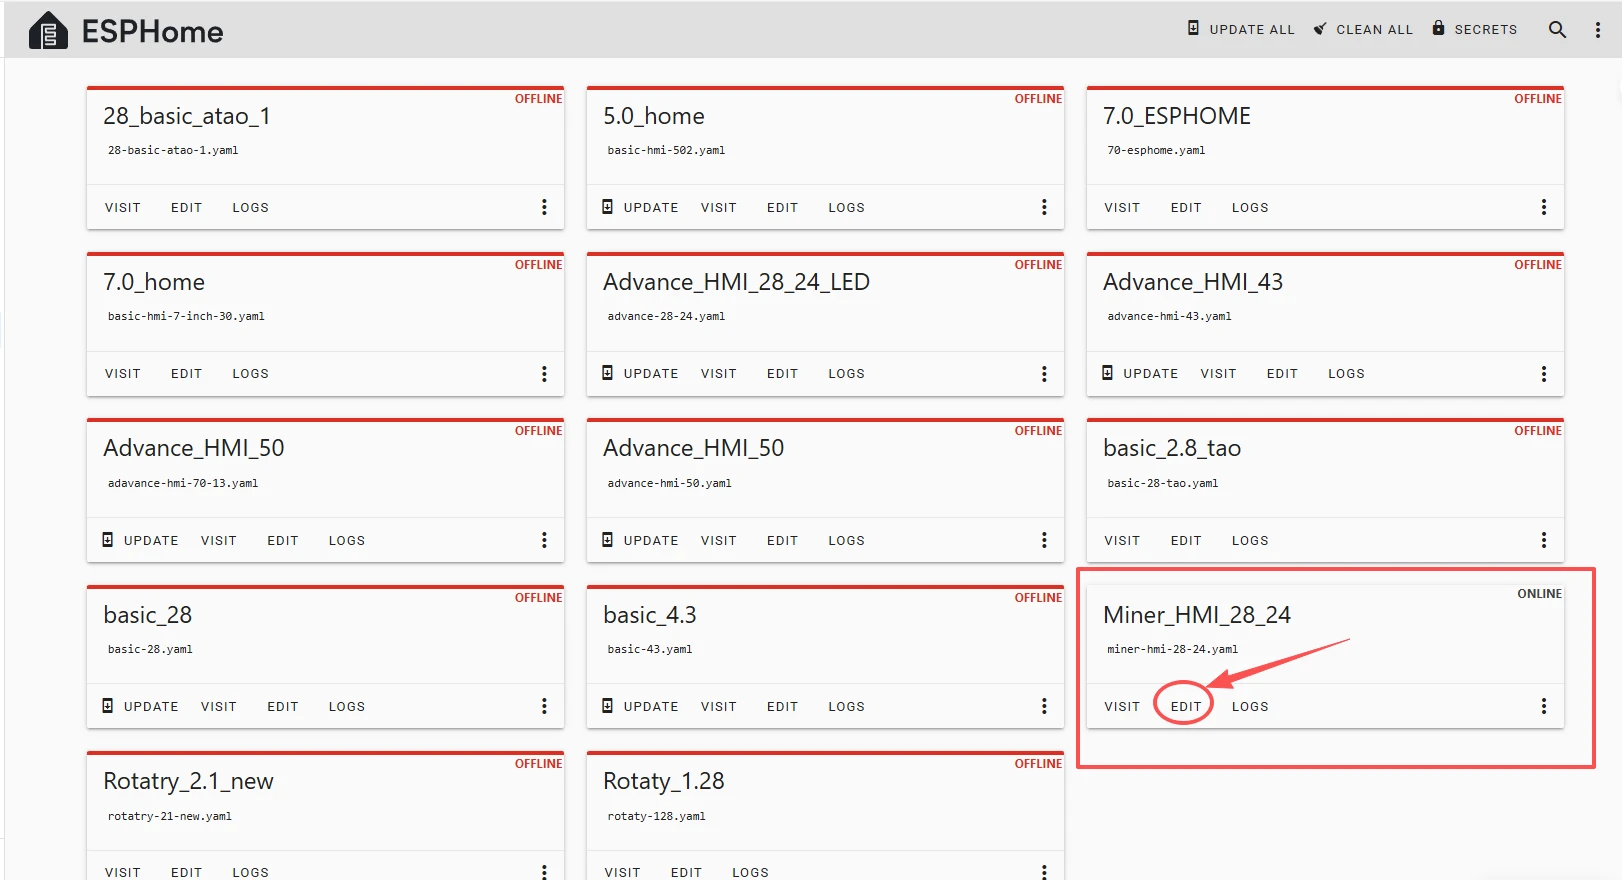The height and width of the screenshot is (880, 1622).
Task: Expand the 28_basic_atao_1 three-dot menu
Action: [x=544, y=207]
